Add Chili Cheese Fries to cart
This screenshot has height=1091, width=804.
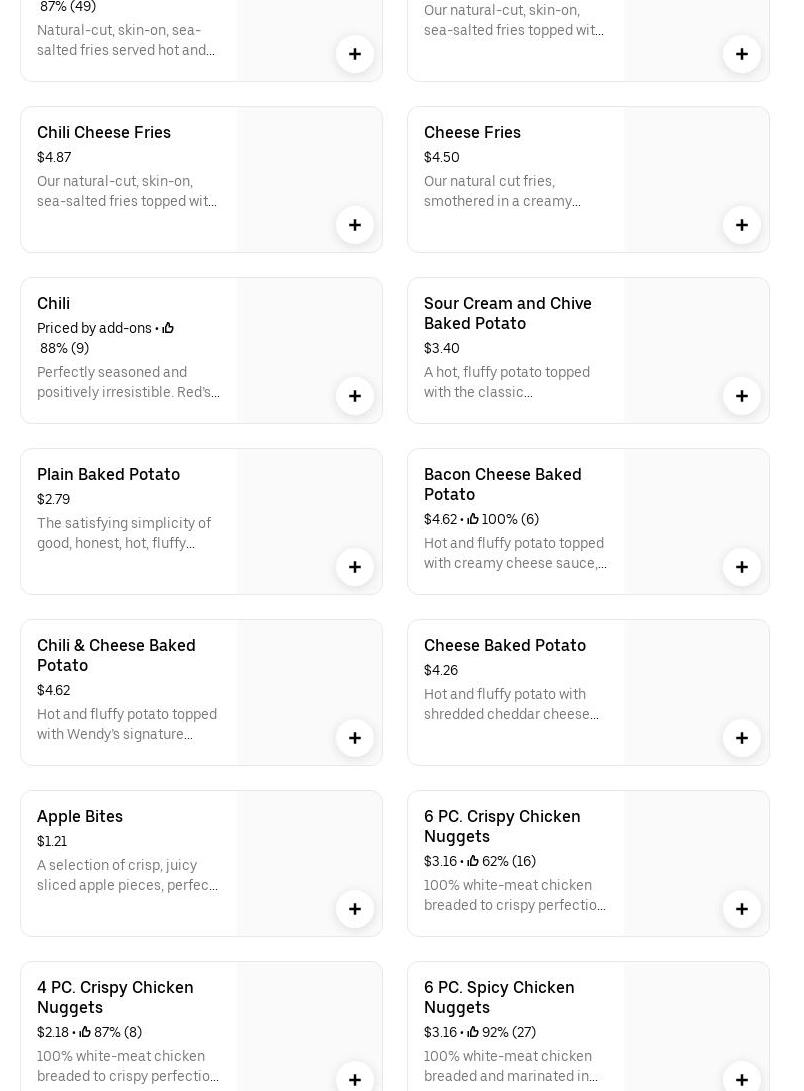coord(355,225)
